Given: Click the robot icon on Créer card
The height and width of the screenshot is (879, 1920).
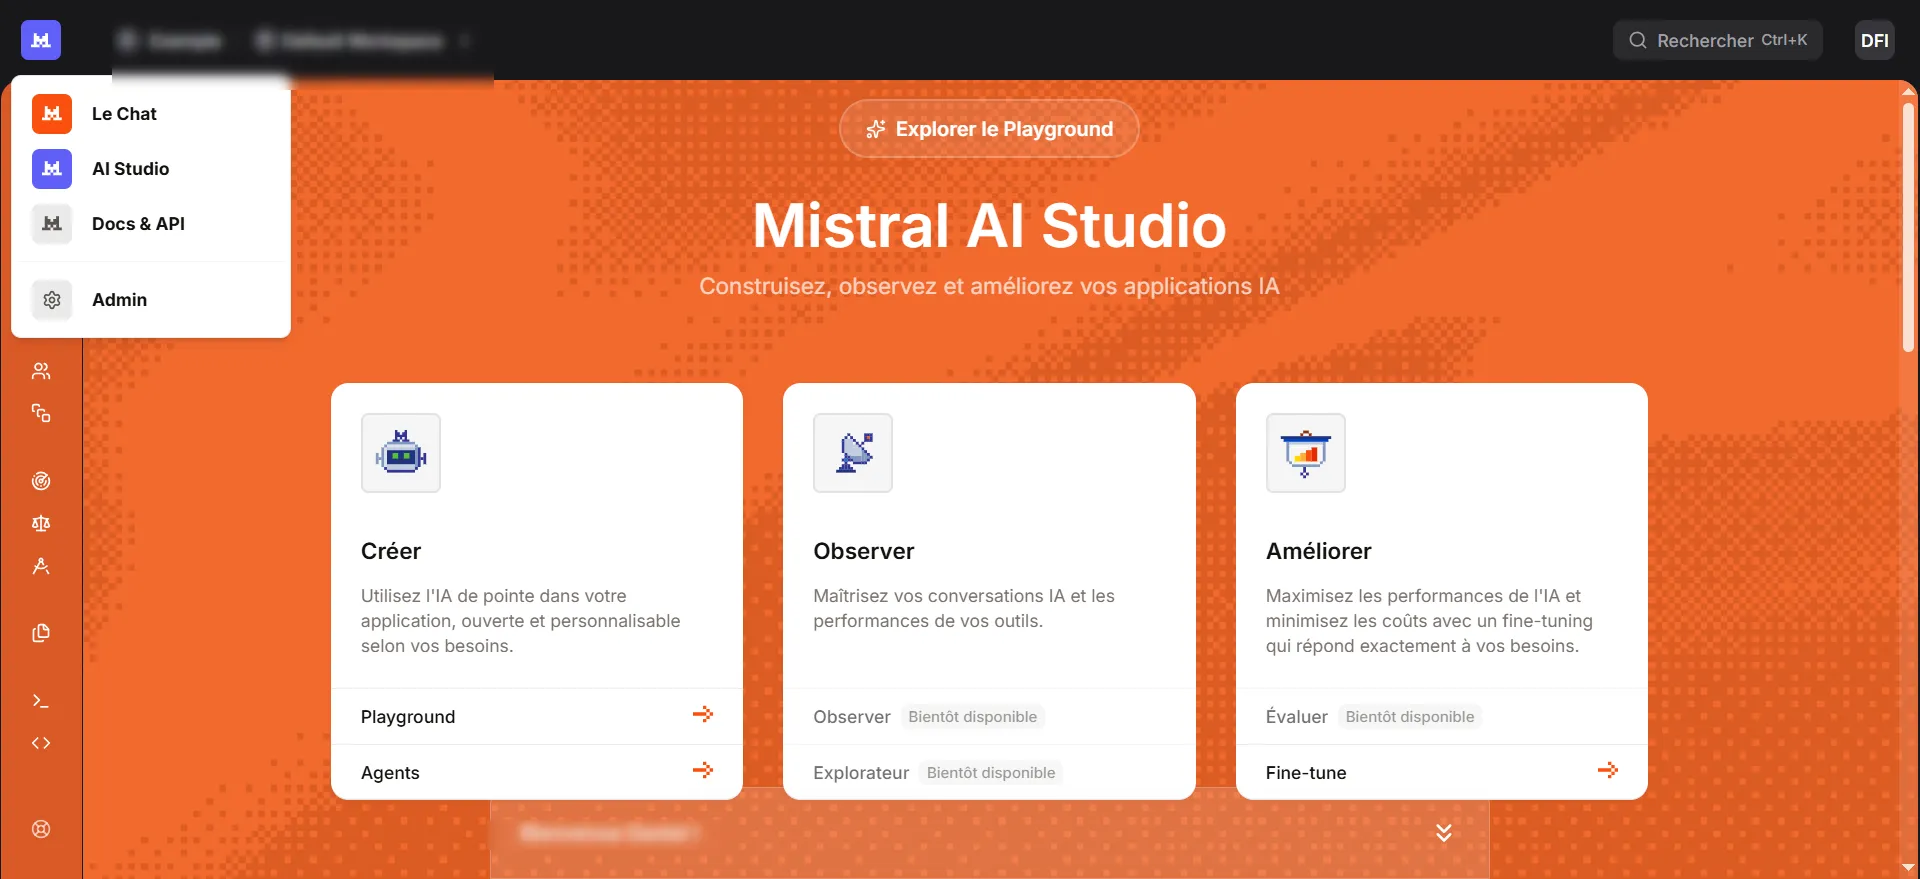Looking at the screenshot, I should click(401, 453).
